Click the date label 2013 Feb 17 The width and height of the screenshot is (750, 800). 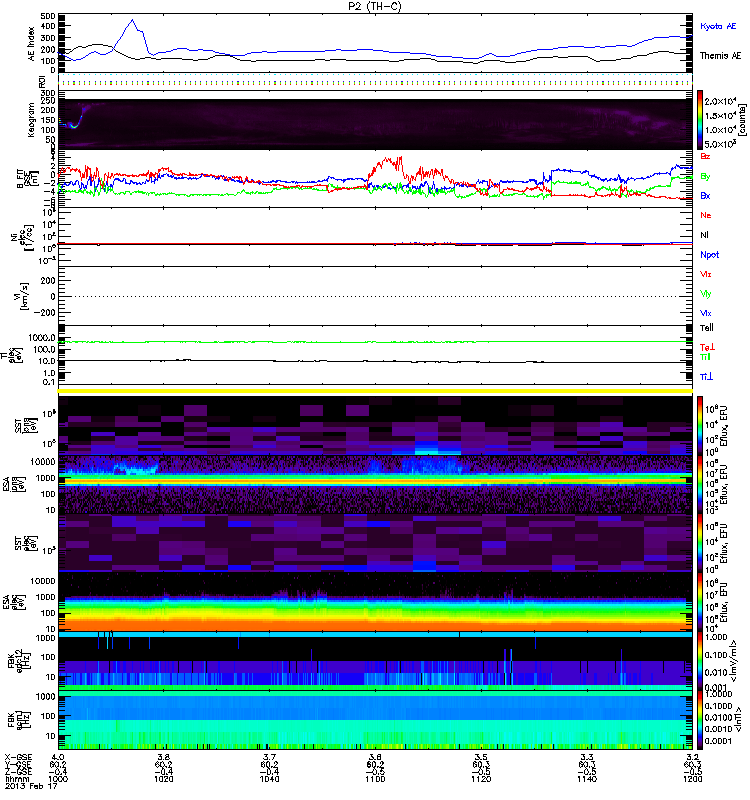pyautogui.click(x=31, y=786)
